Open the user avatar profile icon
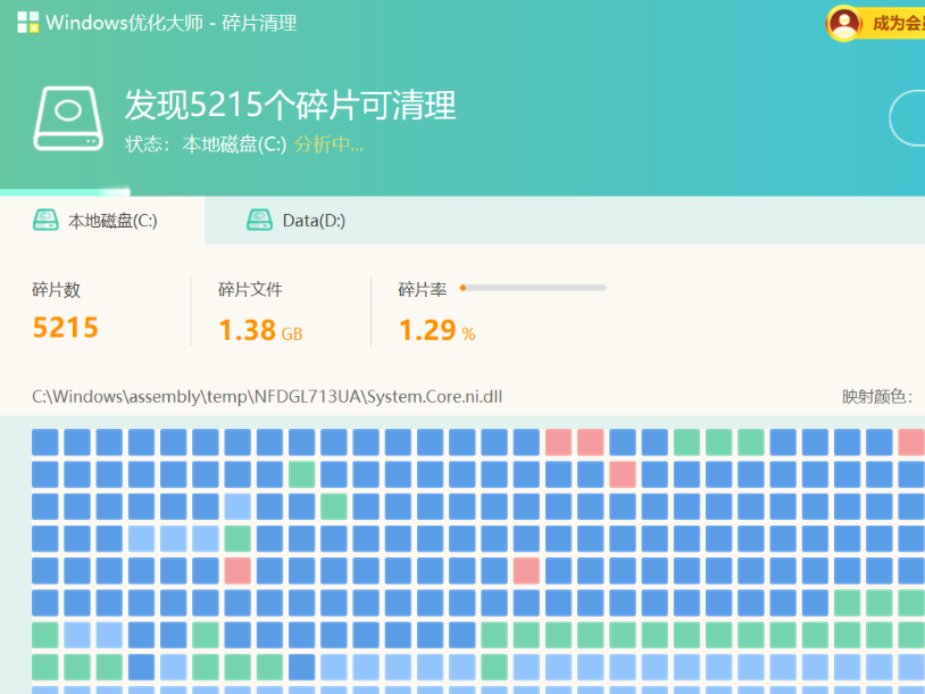This screenshot has height=694, width=925. [844, 23]
